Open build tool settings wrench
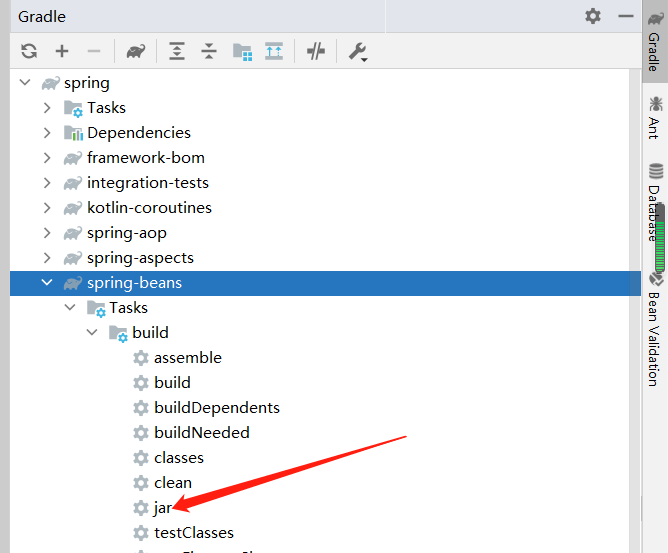Viewport: 668px width, 553px height. pyautogui.click(x=358, y=52)
